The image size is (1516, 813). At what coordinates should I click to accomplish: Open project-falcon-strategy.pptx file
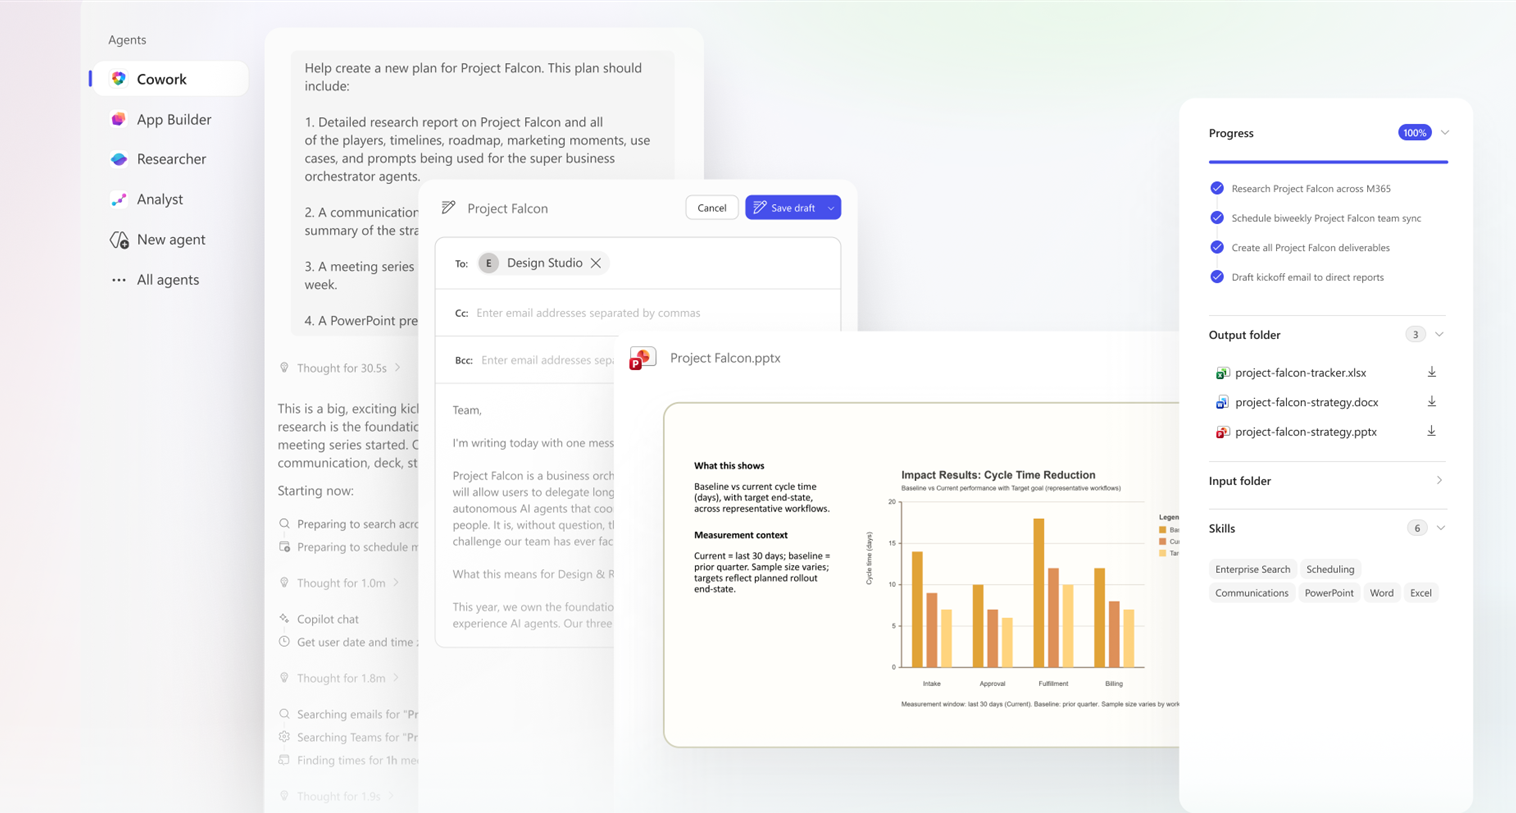[x=1305, y=432]
